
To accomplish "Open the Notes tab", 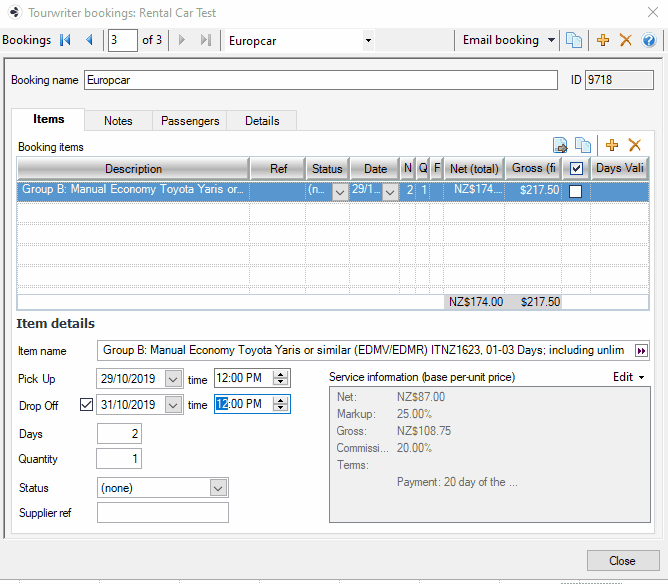I will 118,121.
